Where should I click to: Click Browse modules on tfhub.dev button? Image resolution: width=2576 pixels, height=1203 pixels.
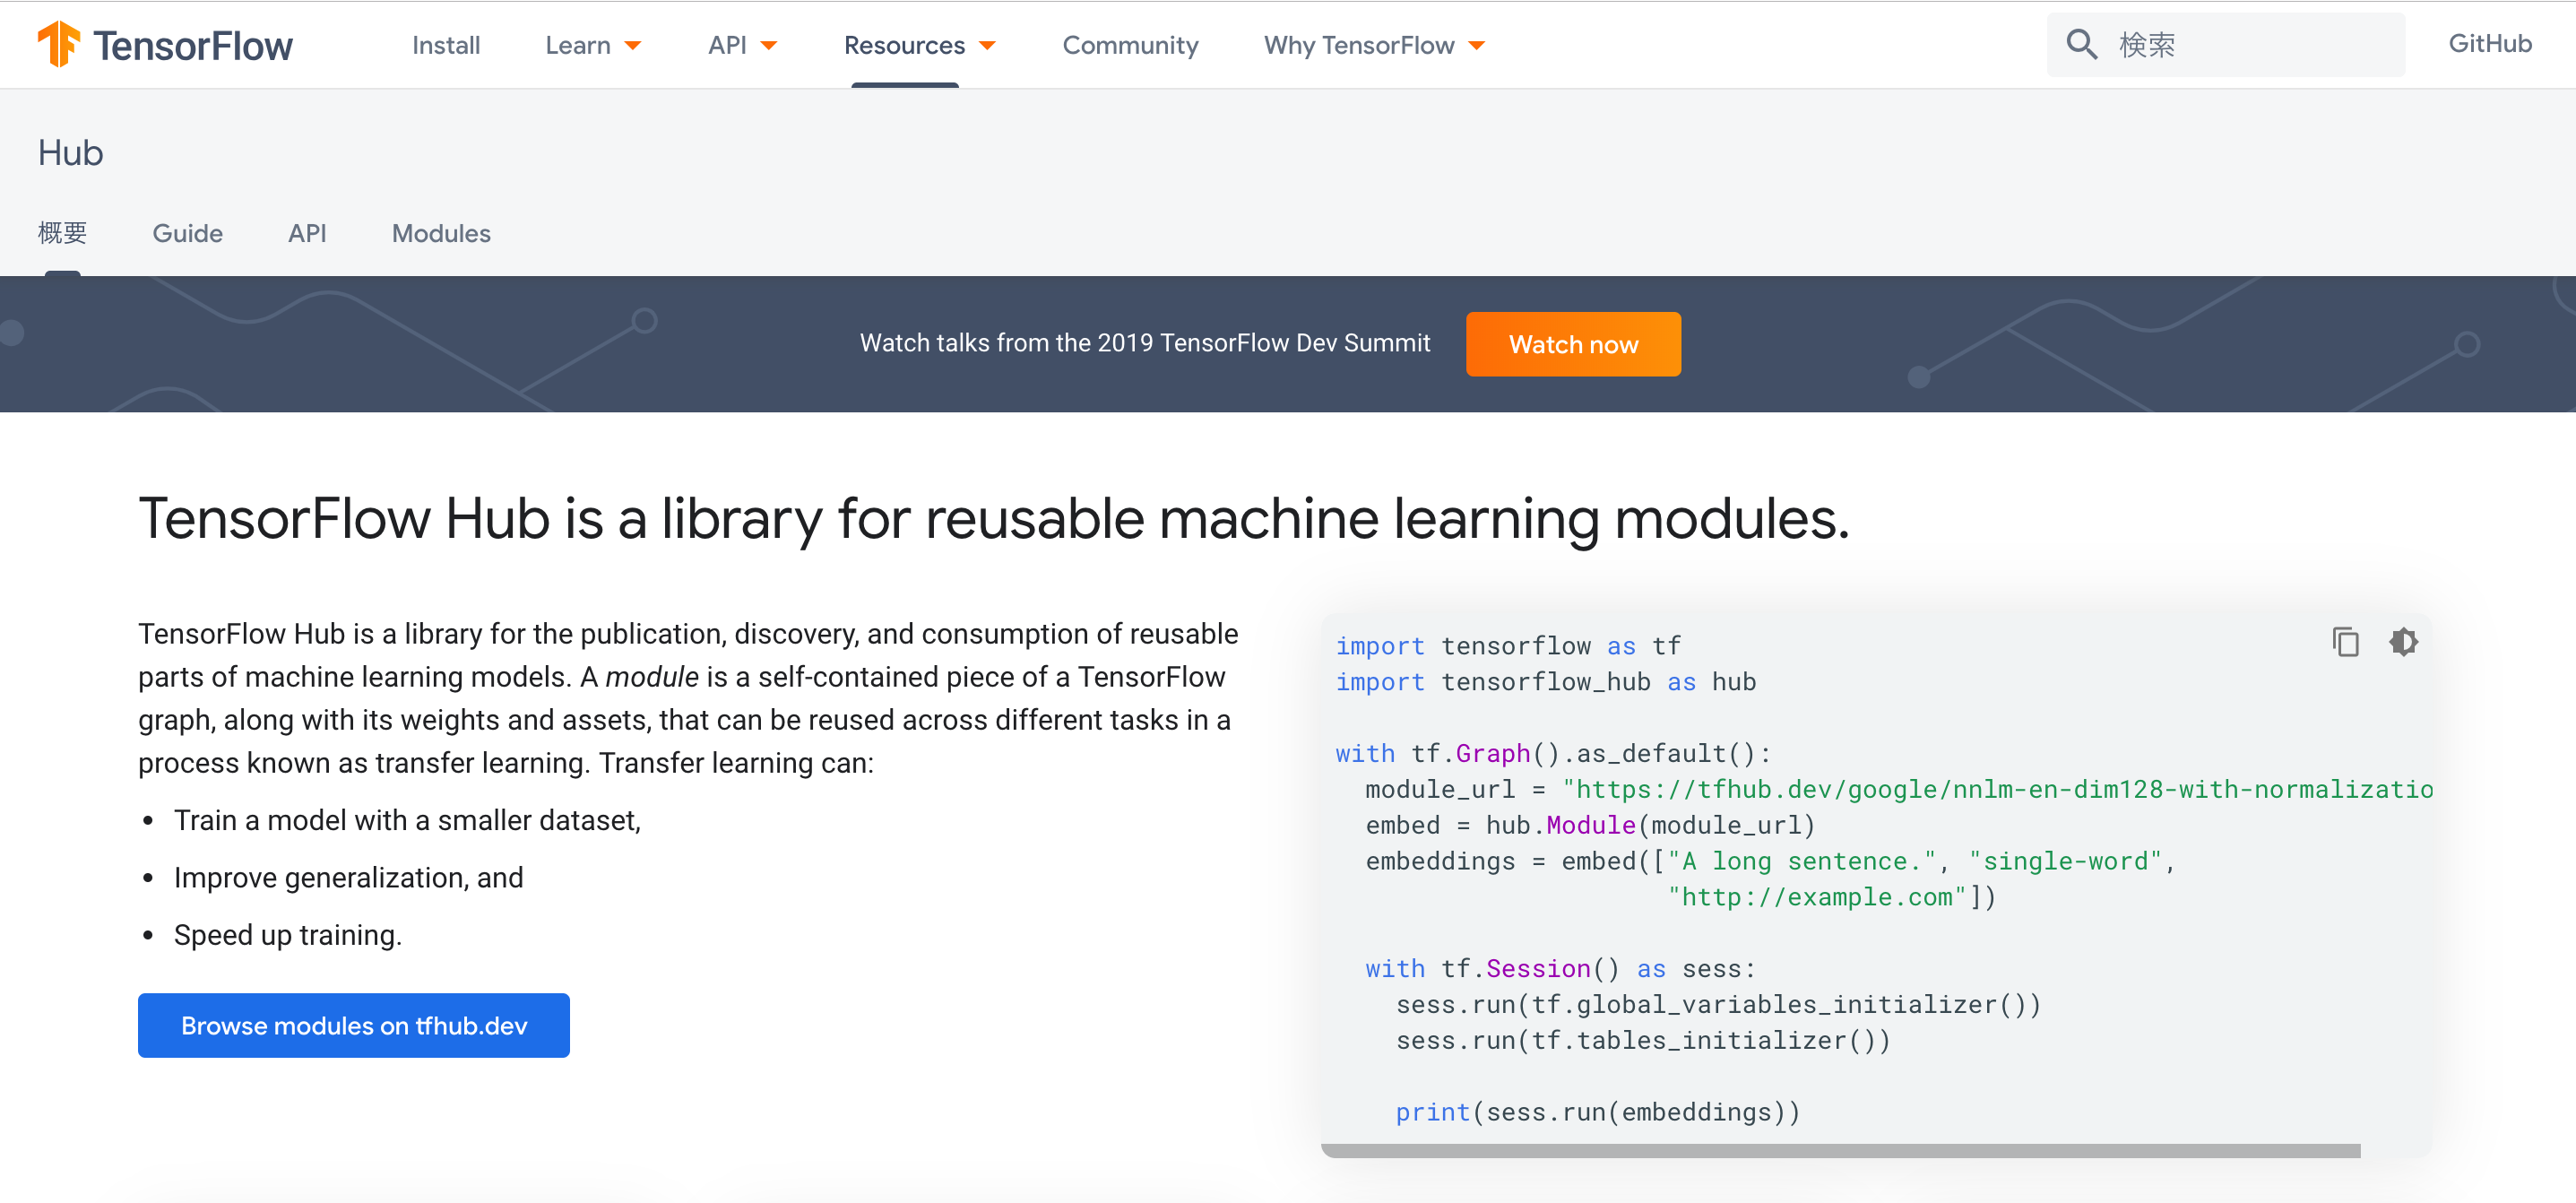click(x=353, y=1025)
